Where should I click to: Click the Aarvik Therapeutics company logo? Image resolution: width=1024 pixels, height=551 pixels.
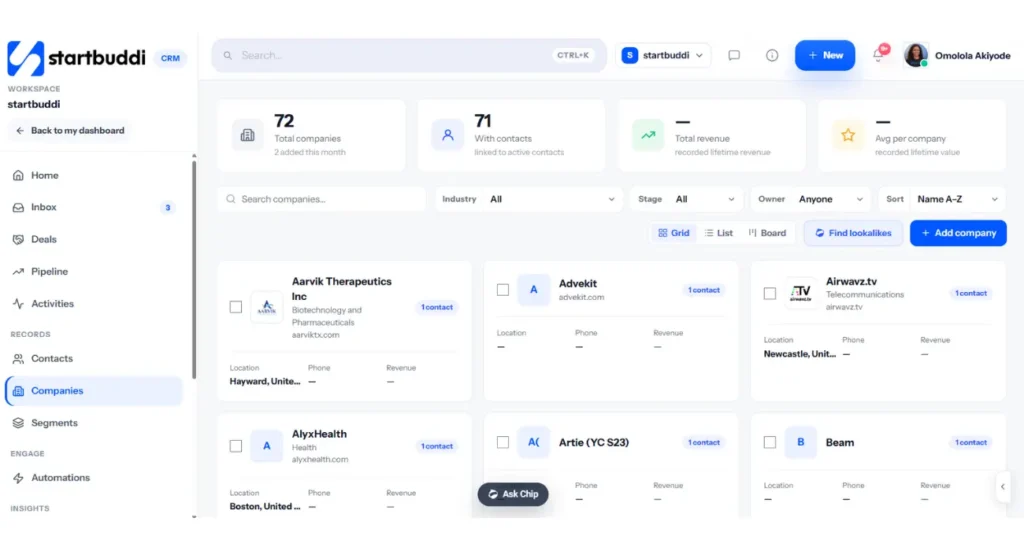(x=266, y=307)
